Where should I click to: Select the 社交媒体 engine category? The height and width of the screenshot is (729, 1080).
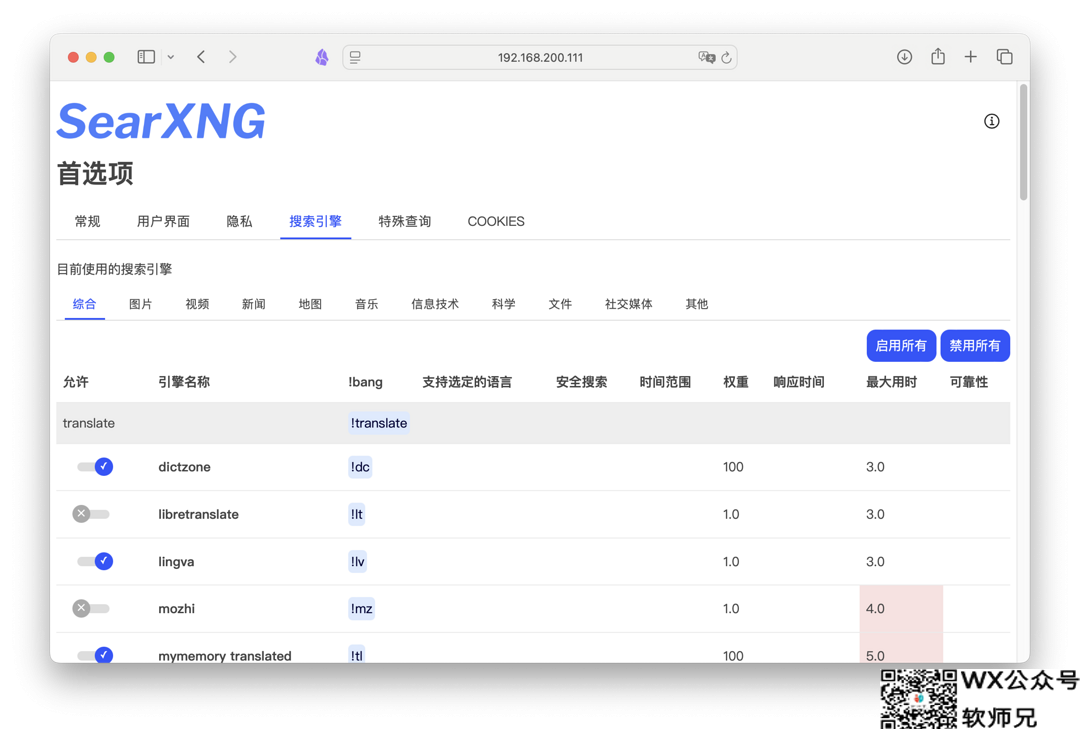point(628,304)
